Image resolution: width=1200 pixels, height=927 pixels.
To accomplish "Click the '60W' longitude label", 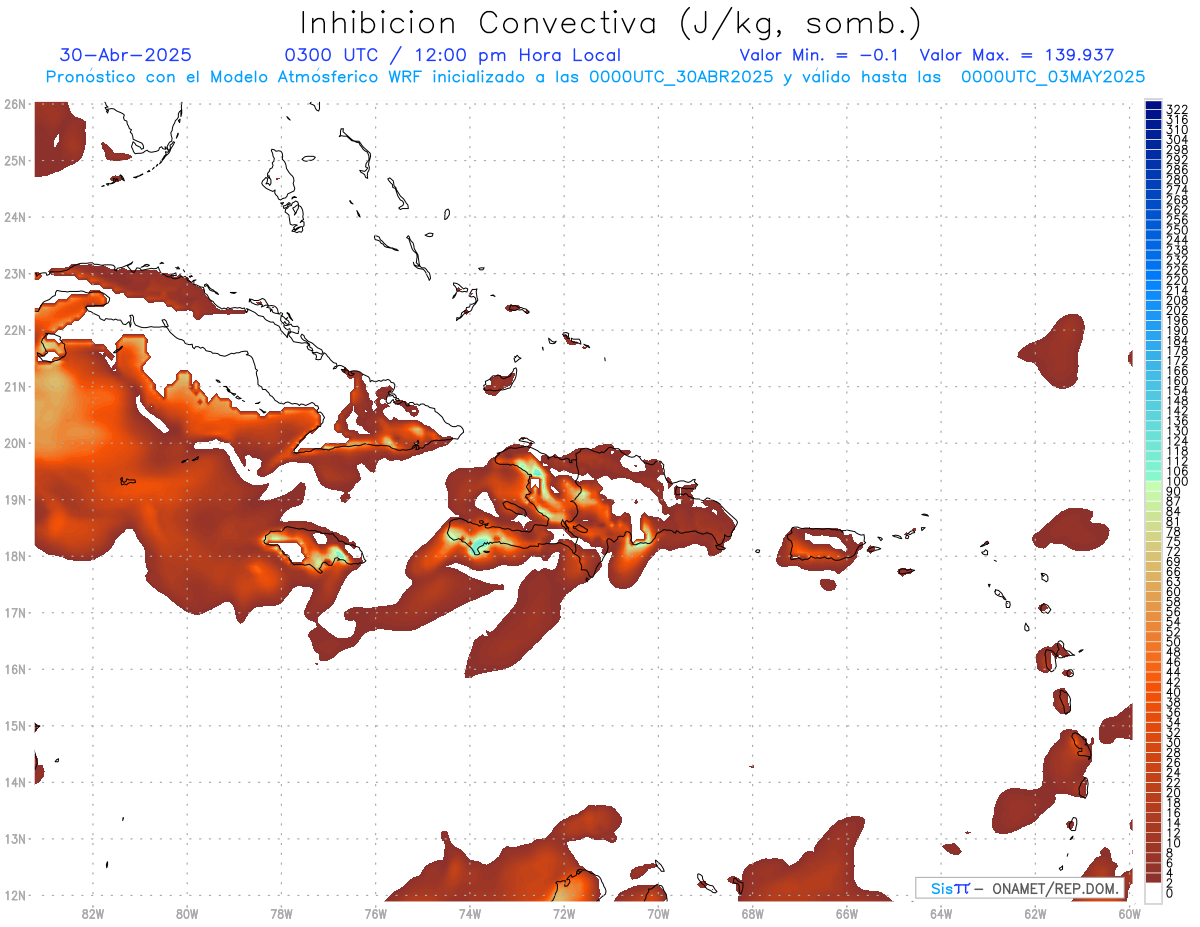I will click(x=1130, y=913).
